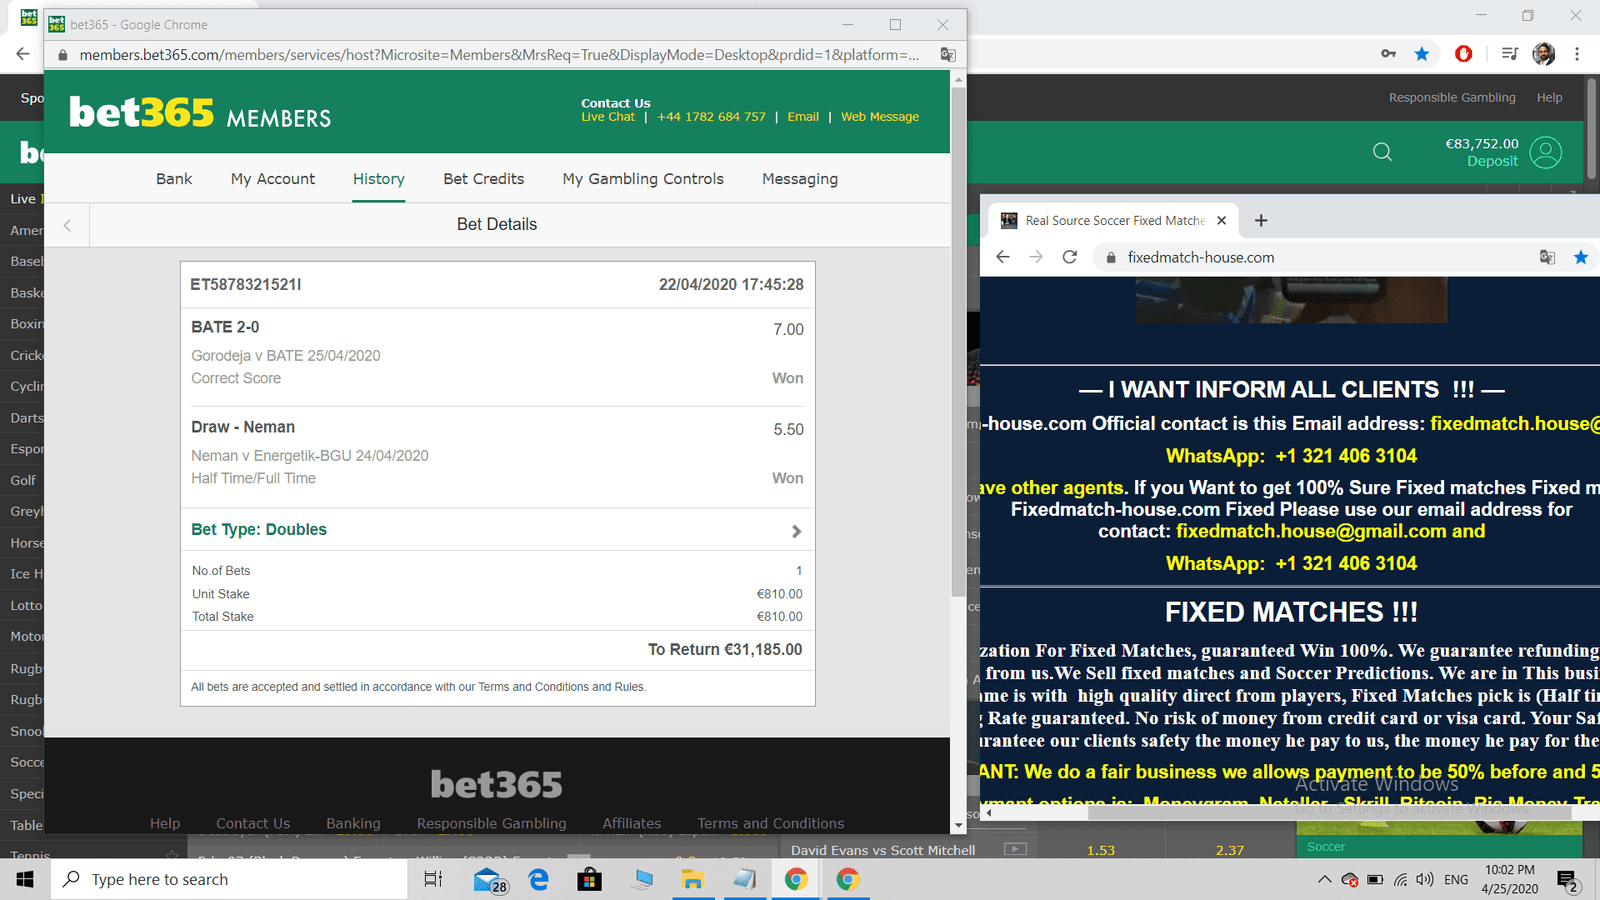Open Microsoft Store from the taskbar
This screenshot has height=900, width=1600.
pyautogui.click(x=589, y=879)
